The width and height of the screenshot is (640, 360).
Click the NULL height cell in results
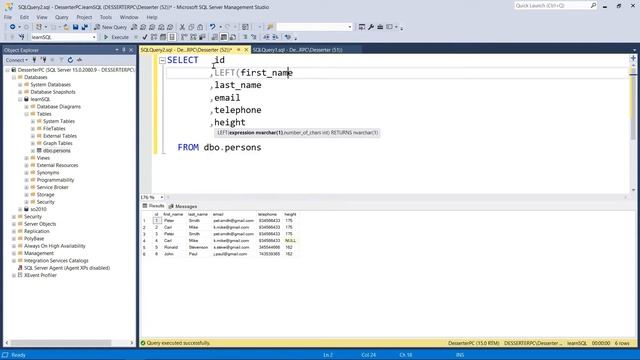pos(290,241)
